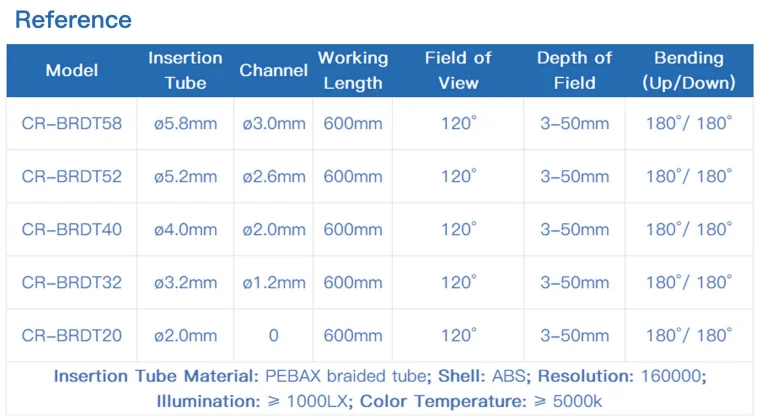Click the Depth of Field header
758x416 pixels.
point(574,71)
